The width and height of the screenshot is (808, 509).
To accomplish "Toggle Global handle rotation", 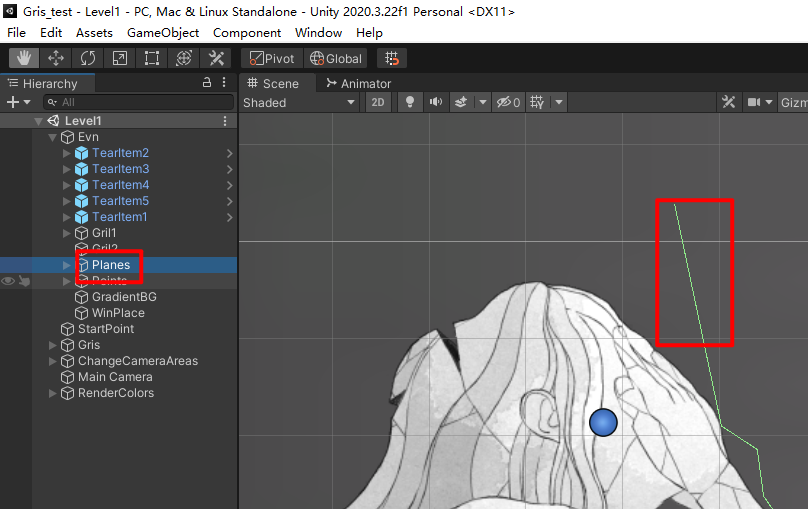I will [336, 58].
